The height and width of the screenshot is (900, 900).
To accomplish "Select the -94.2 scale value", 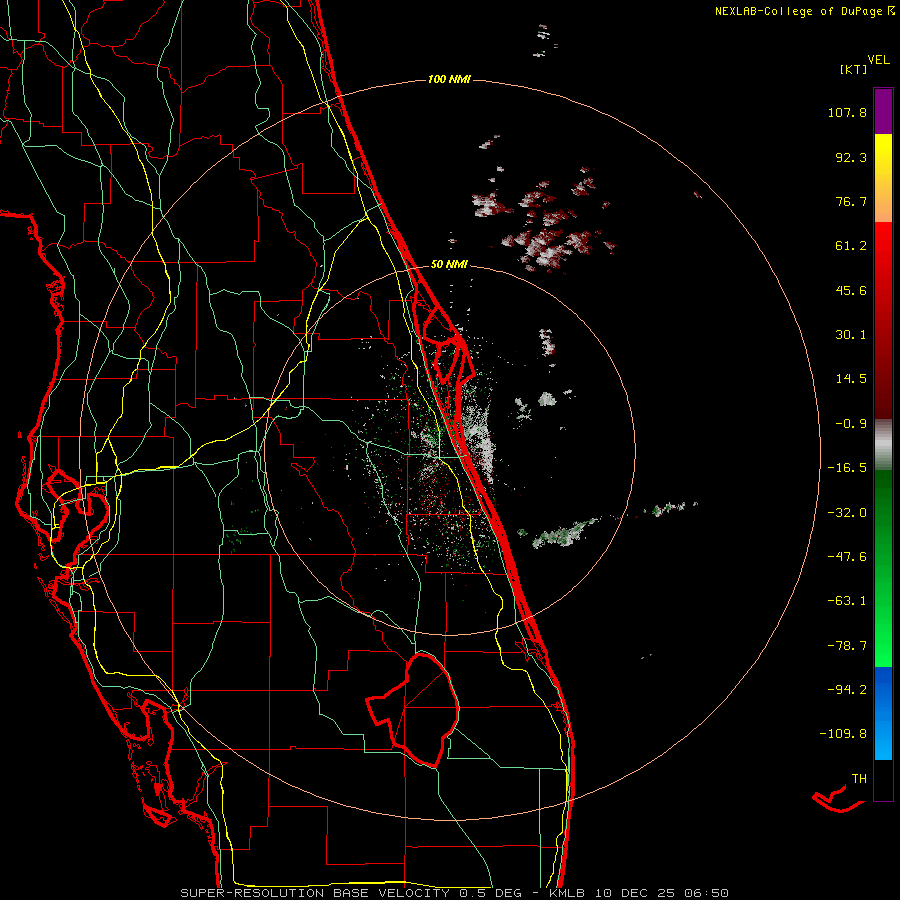I will click(847, 690).
